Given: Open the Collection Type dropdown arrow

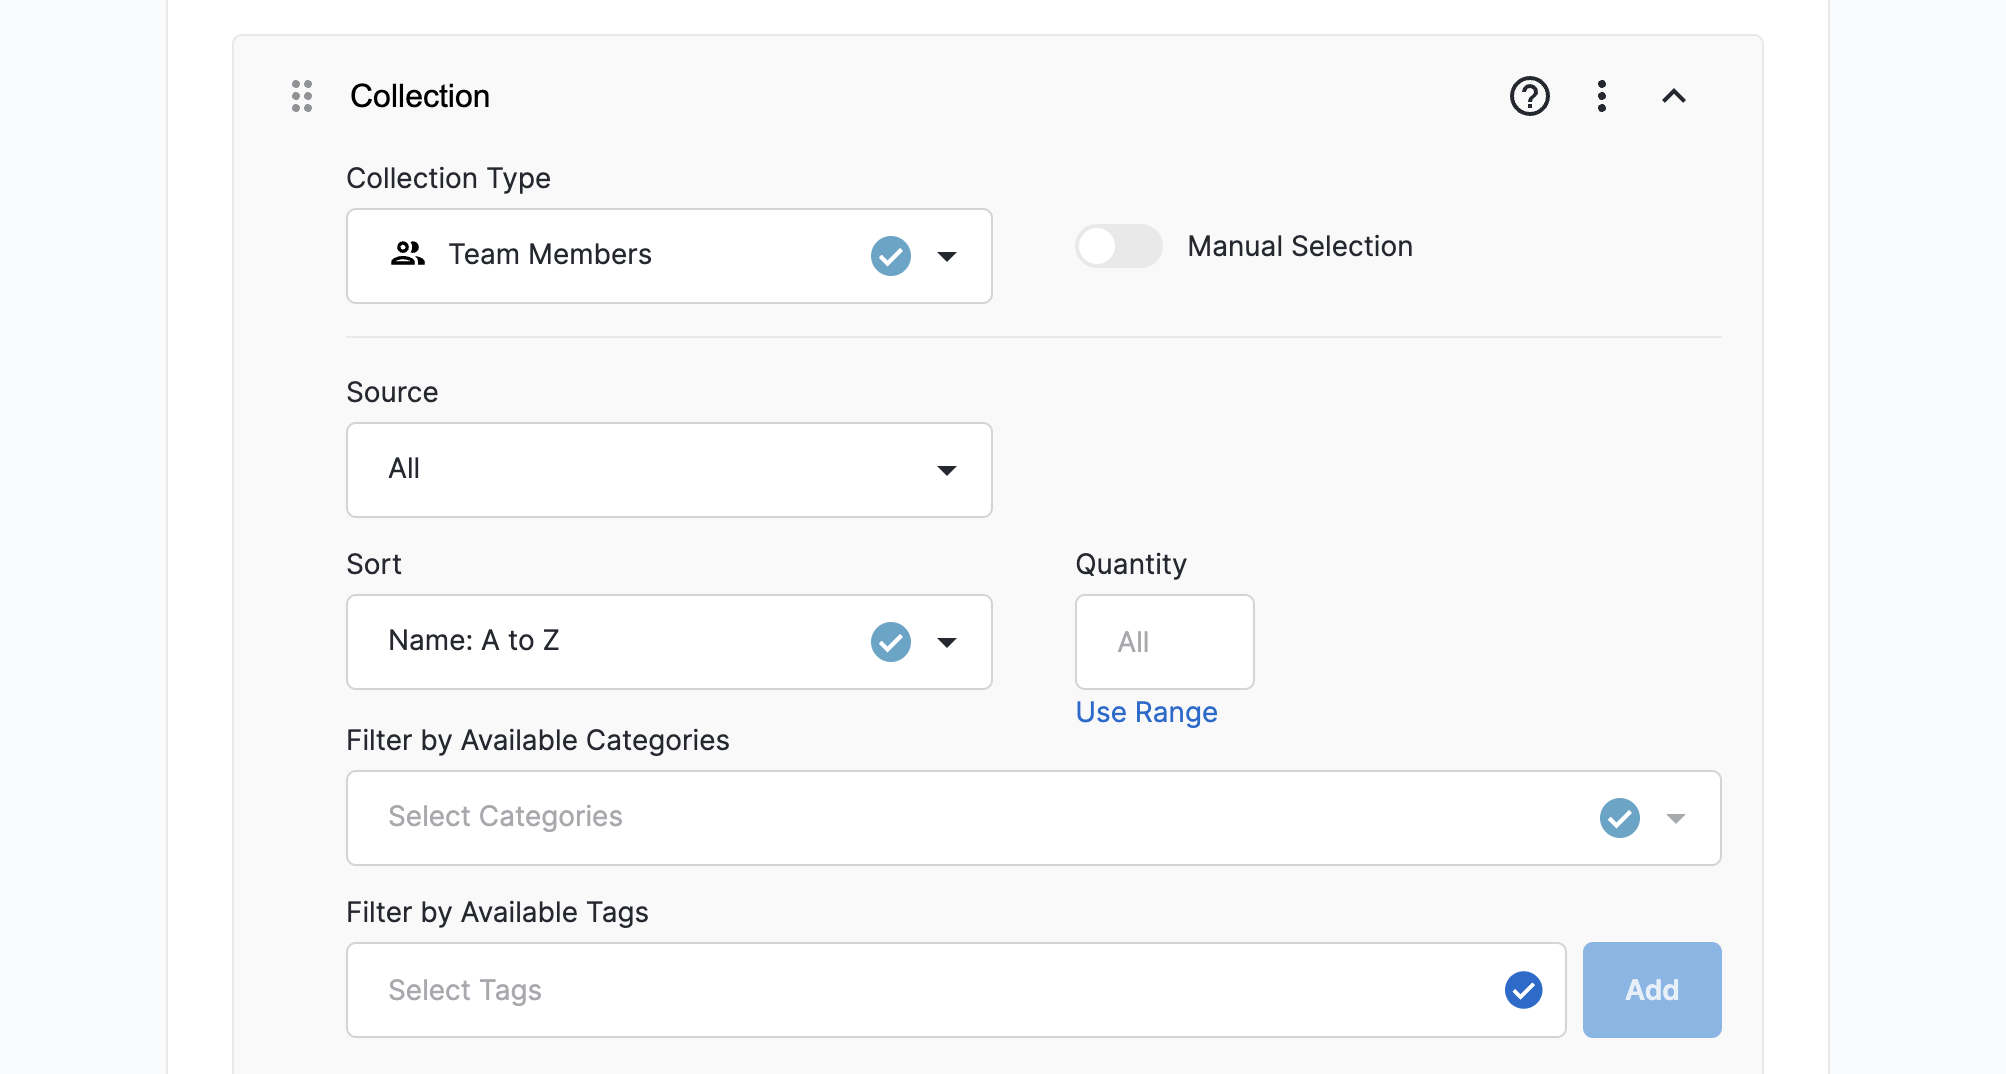Looking at the screenshot, I should tap(947, 256).
